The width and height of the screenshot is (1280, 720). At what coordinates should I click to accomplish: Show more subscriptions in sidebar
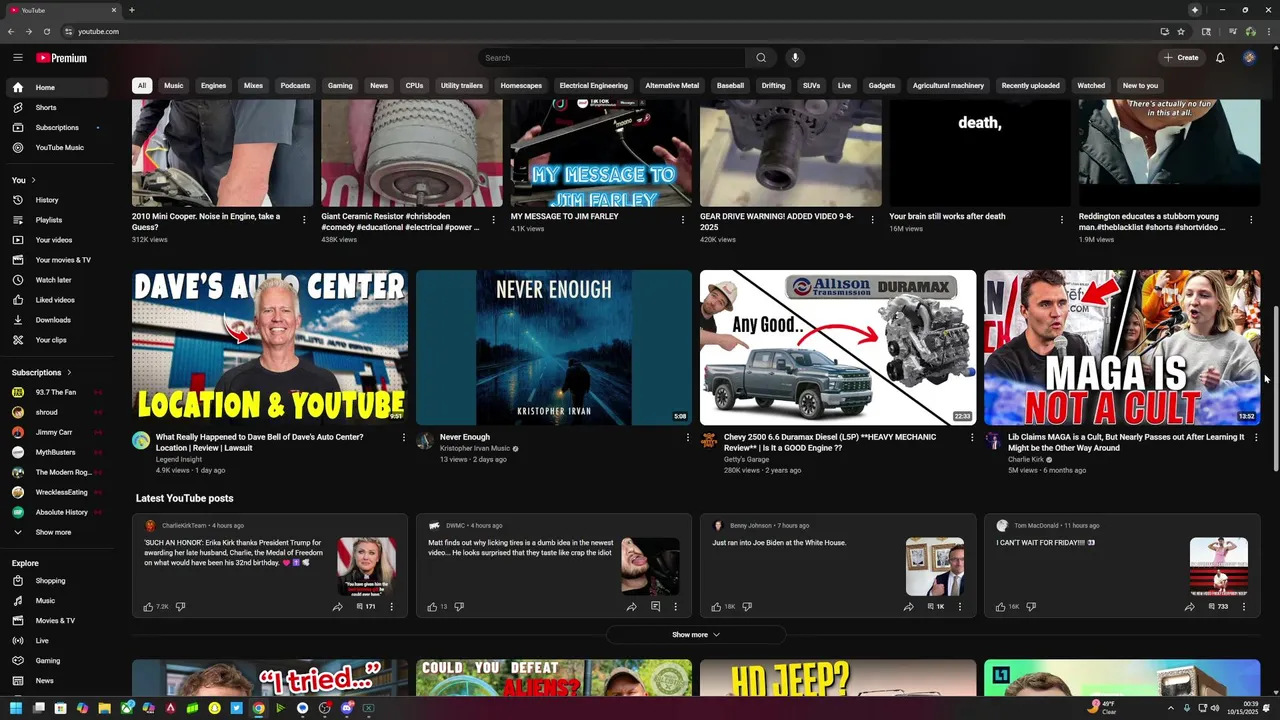tap(55, 532)
